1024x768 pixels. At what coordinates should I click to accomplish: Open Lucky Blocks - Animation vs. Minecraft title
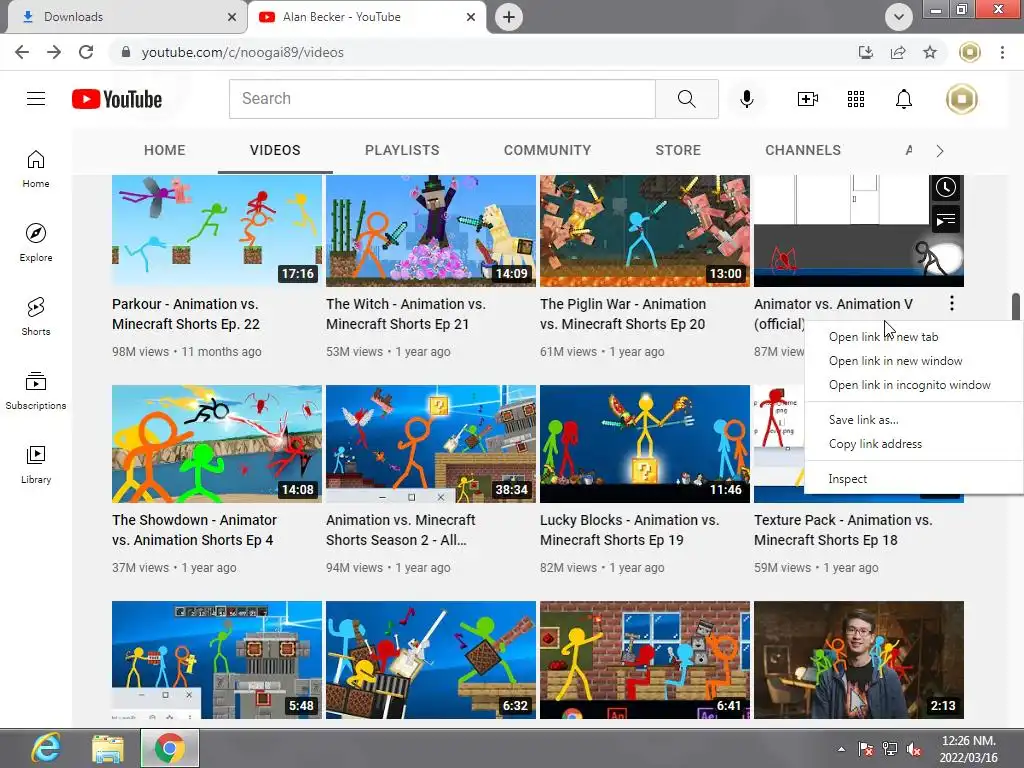click(630, 530)
